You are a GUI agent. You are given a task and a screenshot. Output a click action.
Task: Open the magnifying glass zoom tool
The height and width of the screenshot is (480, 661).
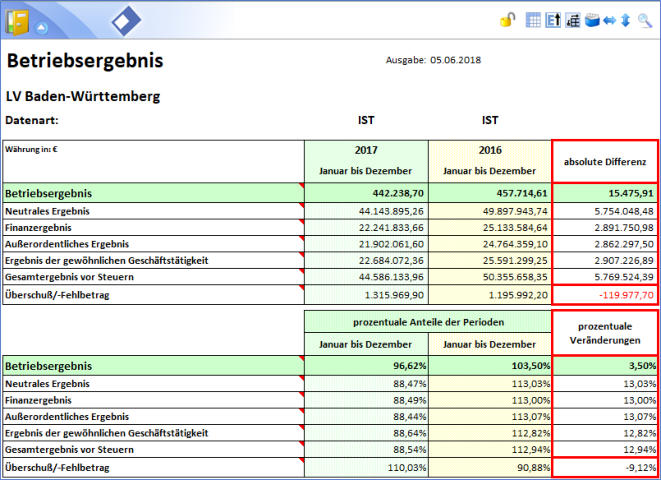click(645, 20)
